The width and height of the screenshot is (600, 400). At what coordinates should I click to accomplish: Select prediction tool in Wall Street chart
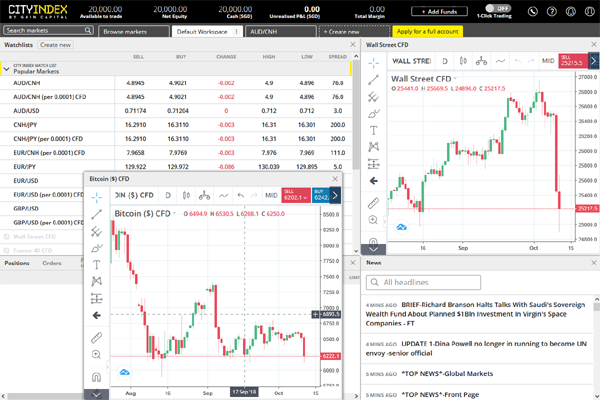point(373,164)
